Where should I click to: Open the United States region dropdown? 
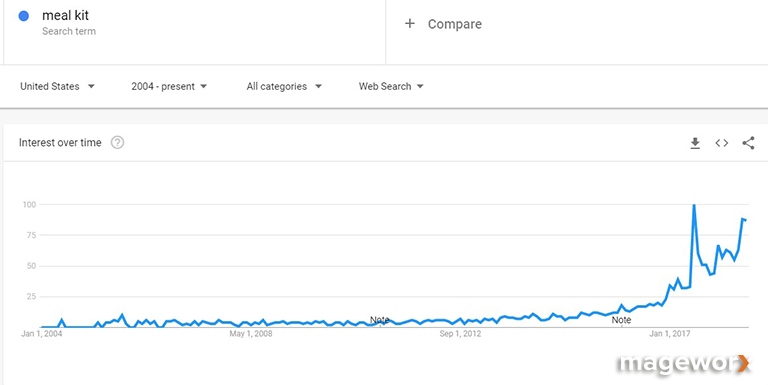click(57, 86)
